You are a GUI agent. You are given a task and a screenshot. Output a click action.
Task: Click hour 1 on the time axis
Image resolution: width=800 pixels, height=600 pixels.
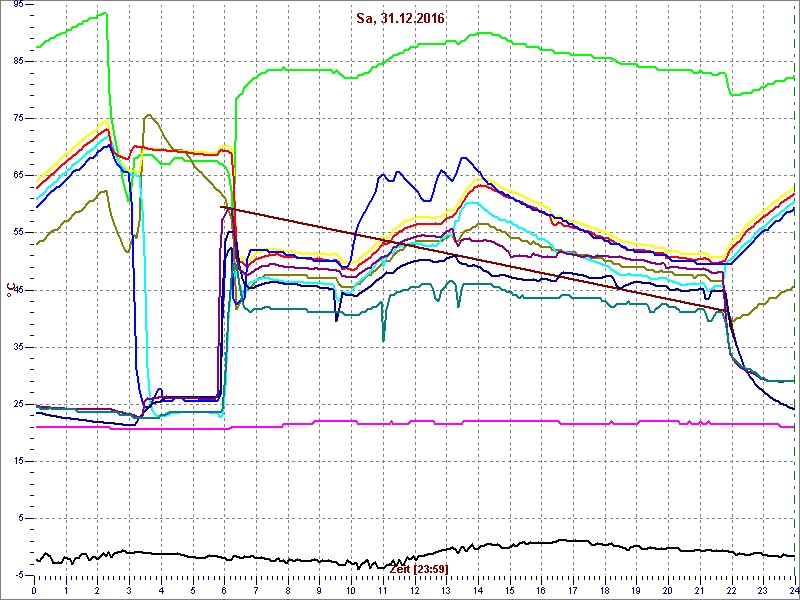[66, 590]
